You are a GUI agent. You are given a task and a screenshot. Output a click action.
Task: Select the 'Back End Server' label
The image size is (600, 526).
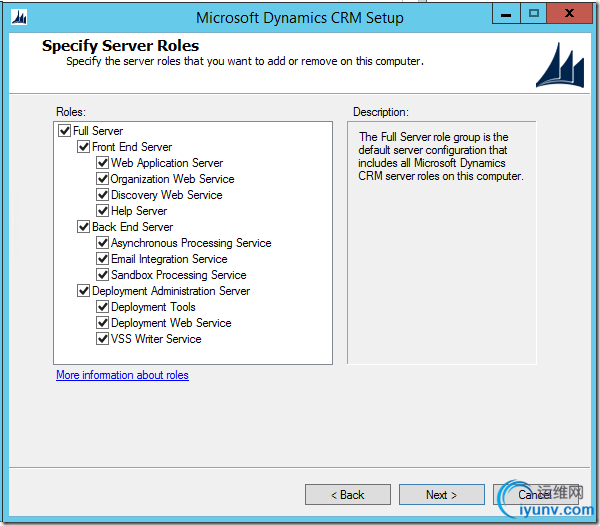(132, 227)
